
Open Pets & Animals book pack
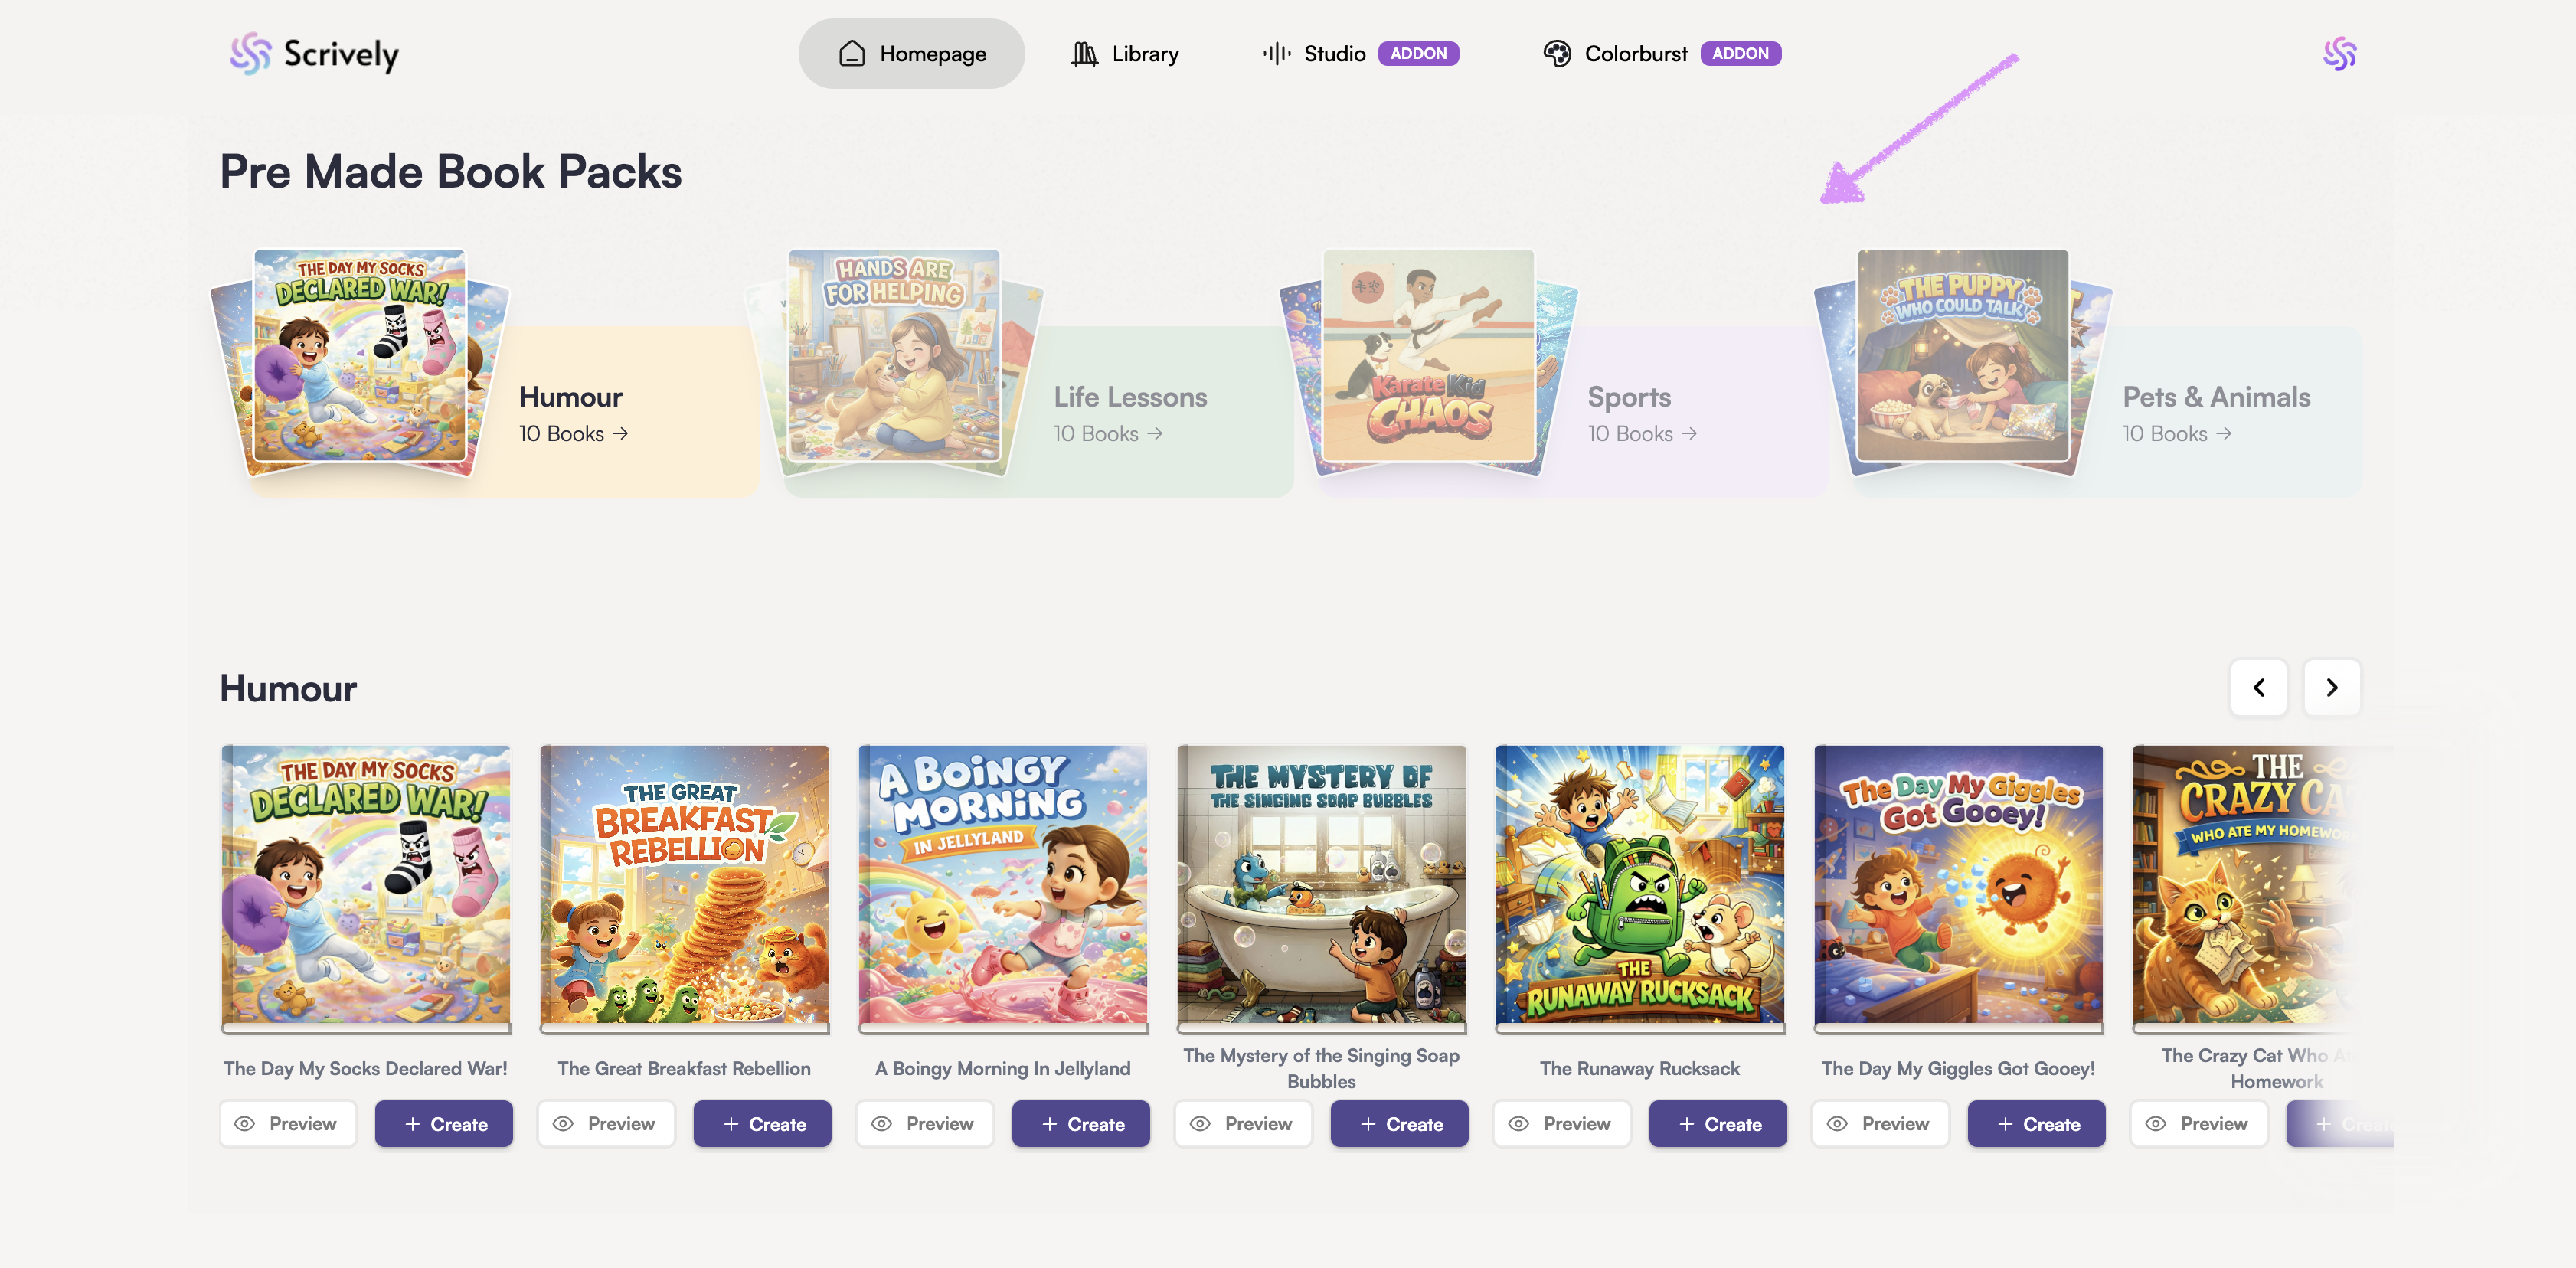tap(2215, 398)
